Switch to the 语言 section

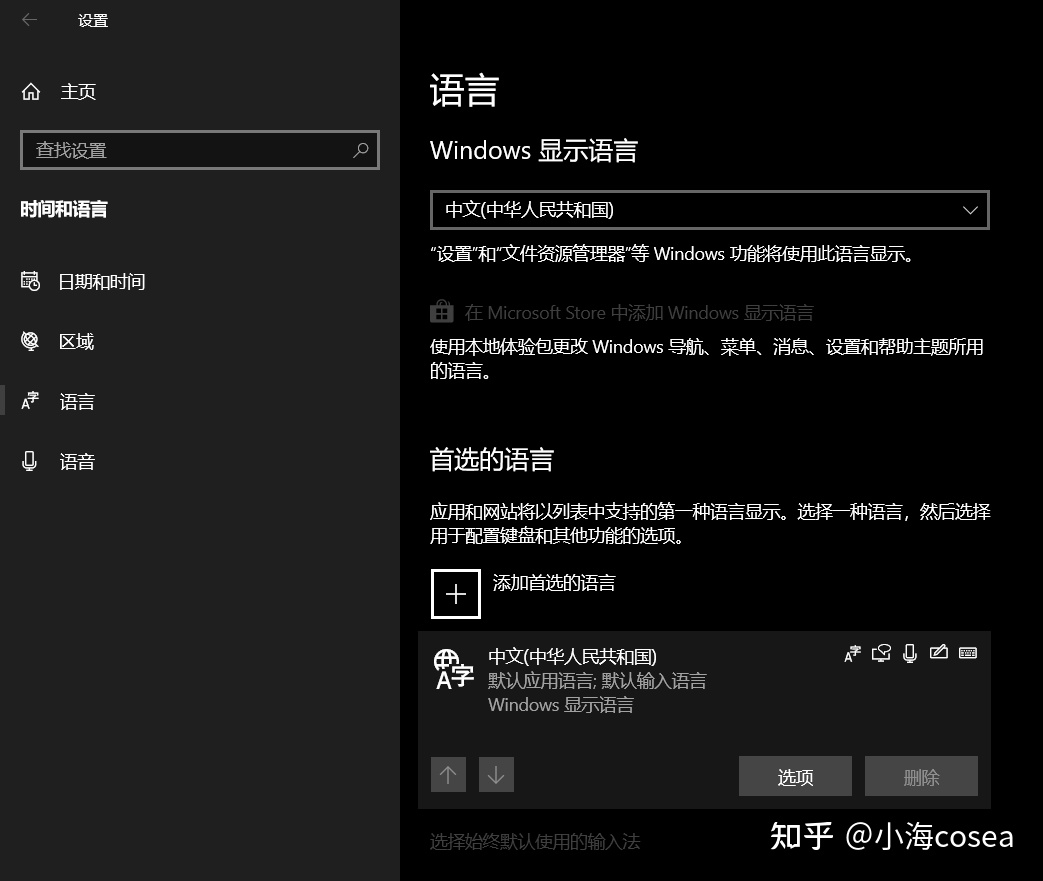click(x=80, y=401)
